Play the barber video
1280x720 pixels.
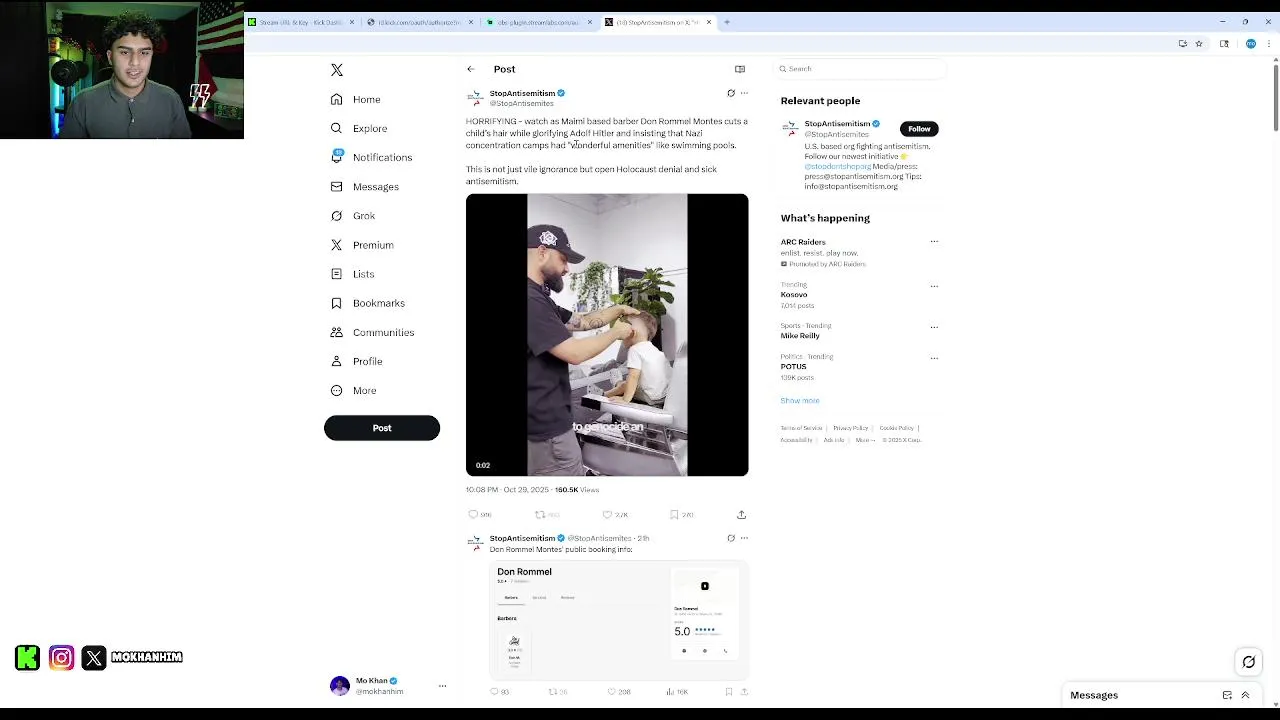pos(607,335)
